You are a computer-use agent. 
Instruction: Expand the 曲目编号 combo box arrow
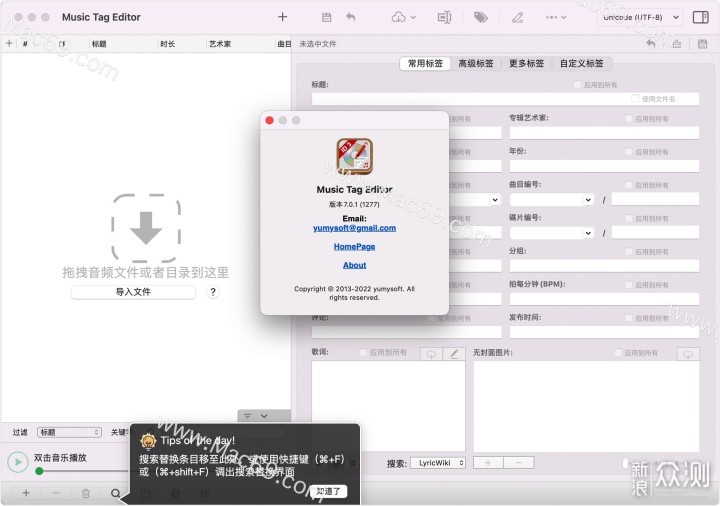point(588,200)
